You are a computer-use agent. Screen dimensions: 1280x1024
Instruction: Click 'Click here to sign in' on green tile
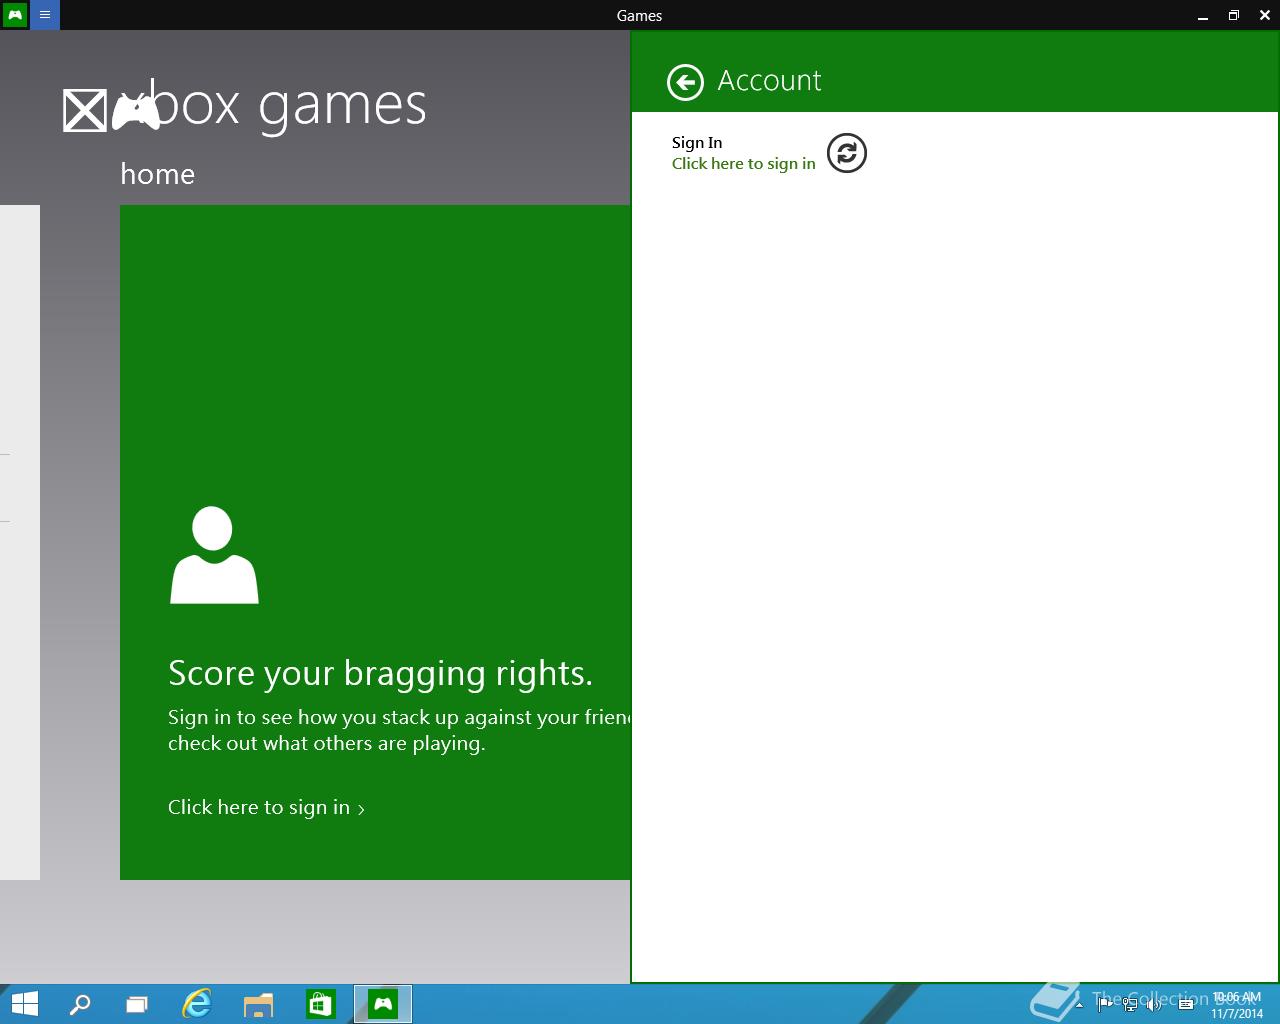(x=266, y=808)
